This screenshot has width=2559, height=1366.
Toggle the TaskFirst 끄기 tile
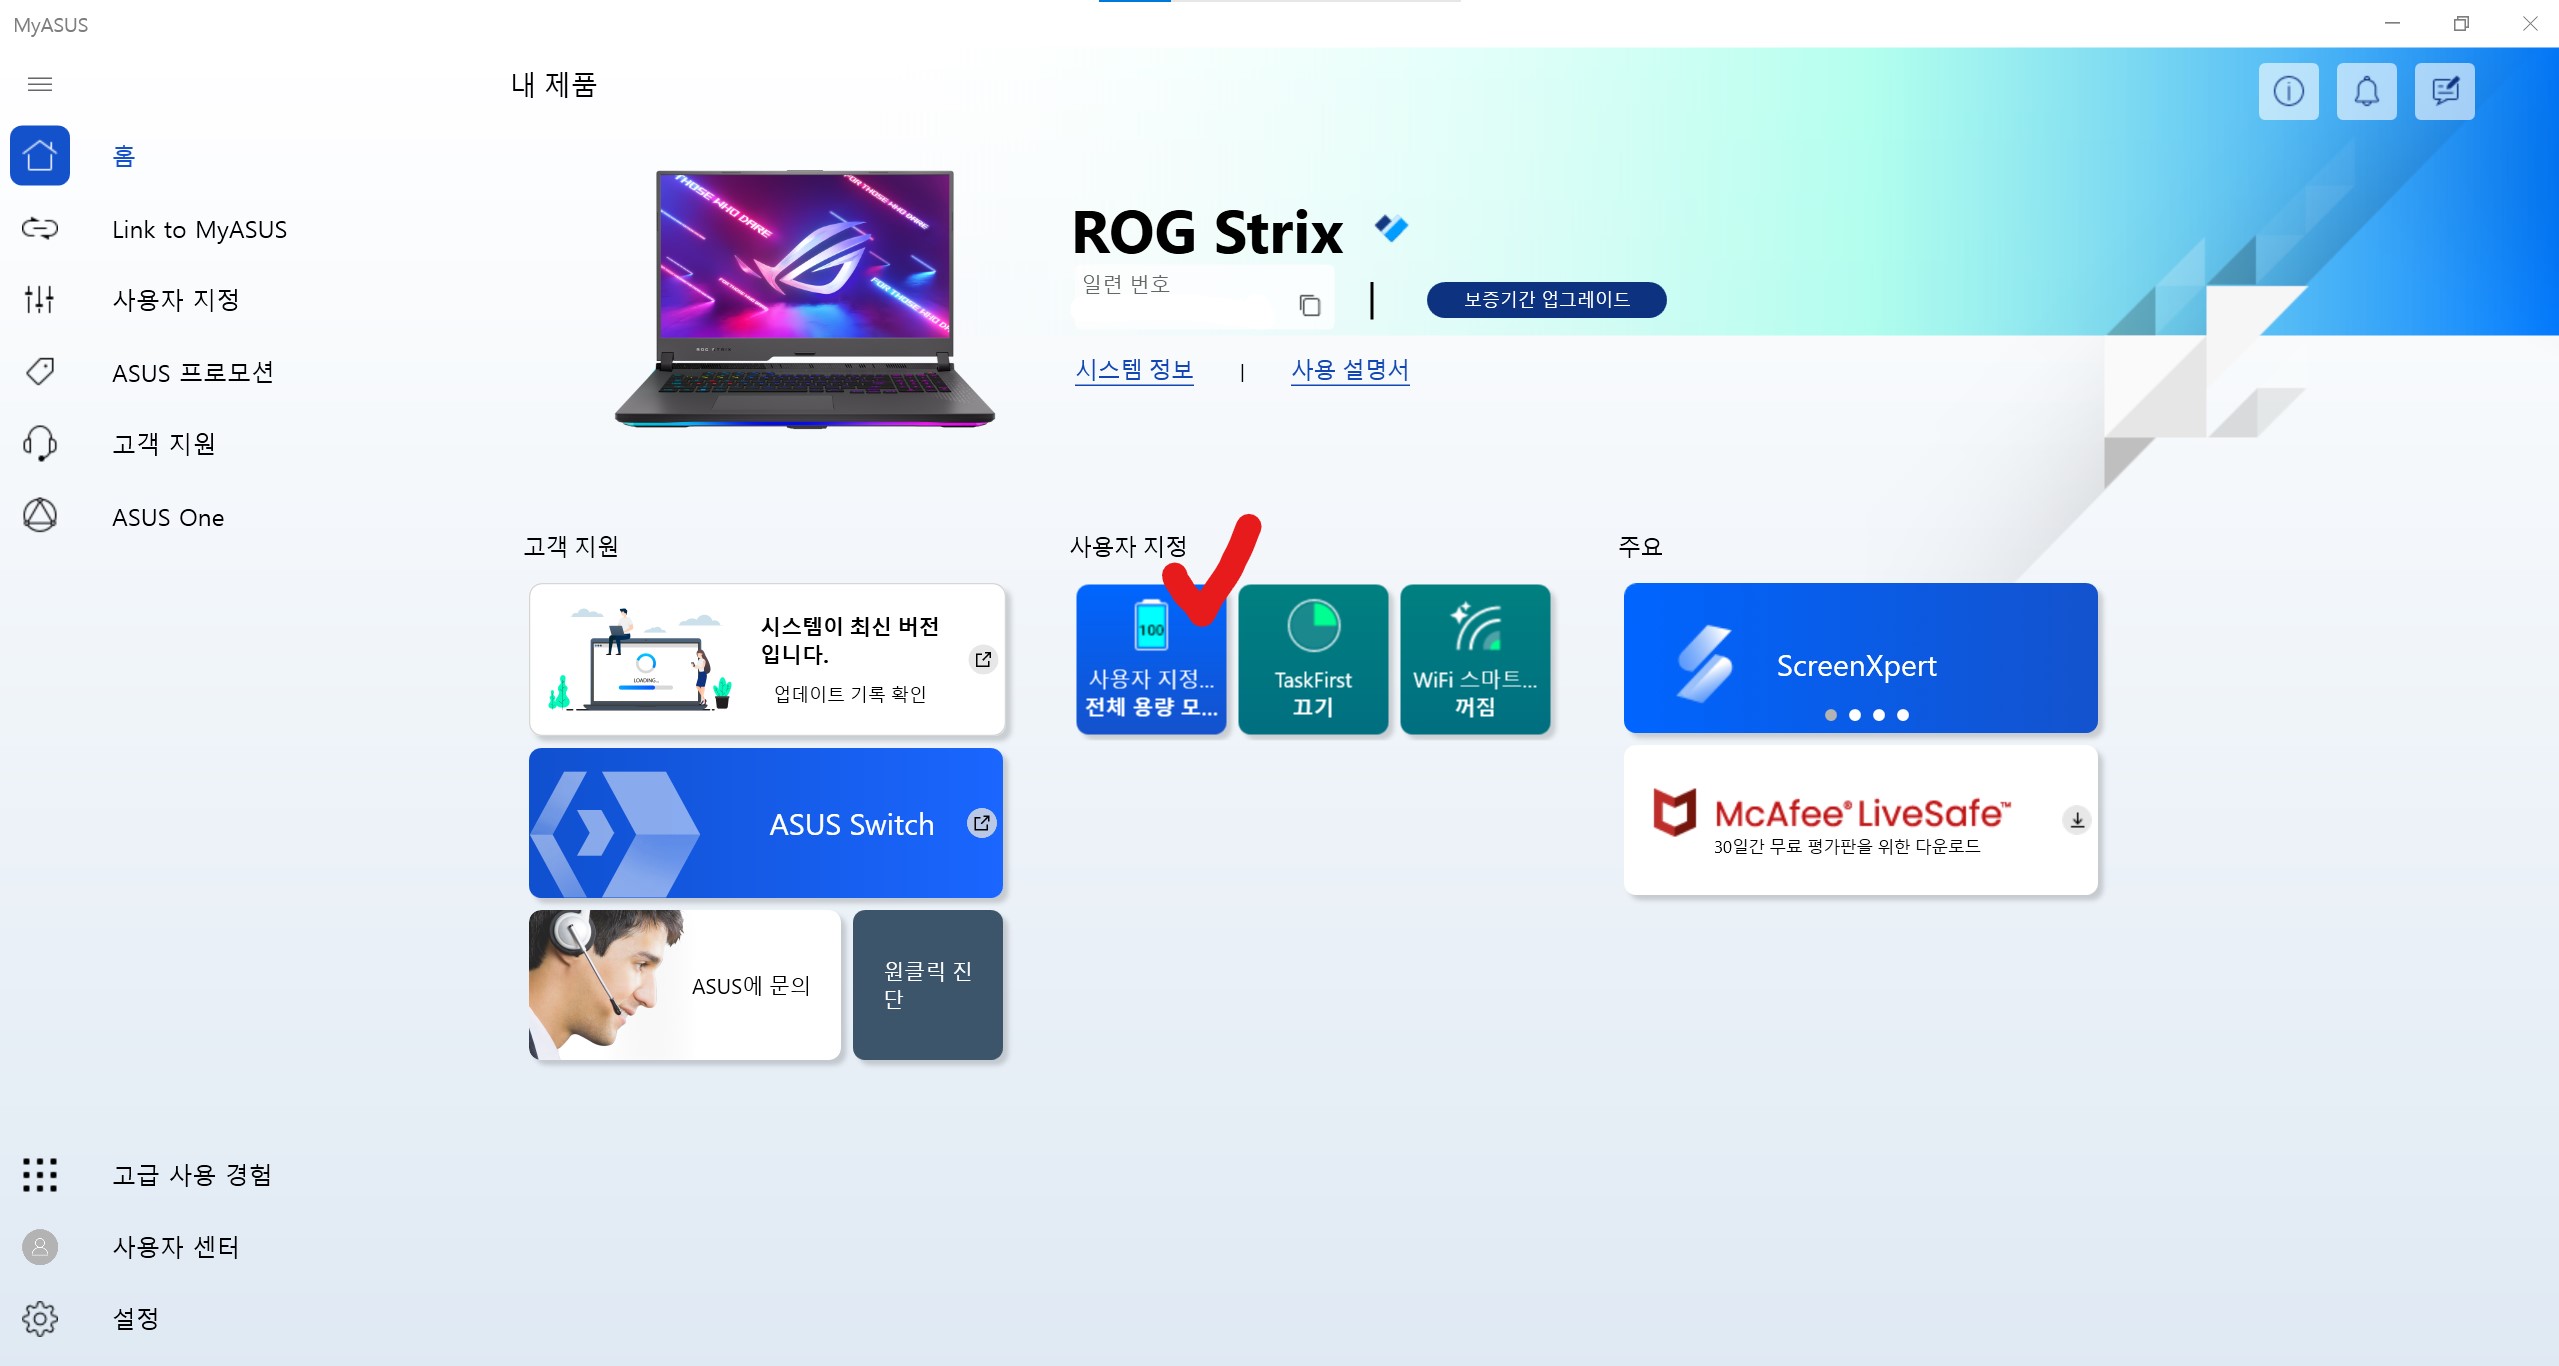coord(1313,660)
